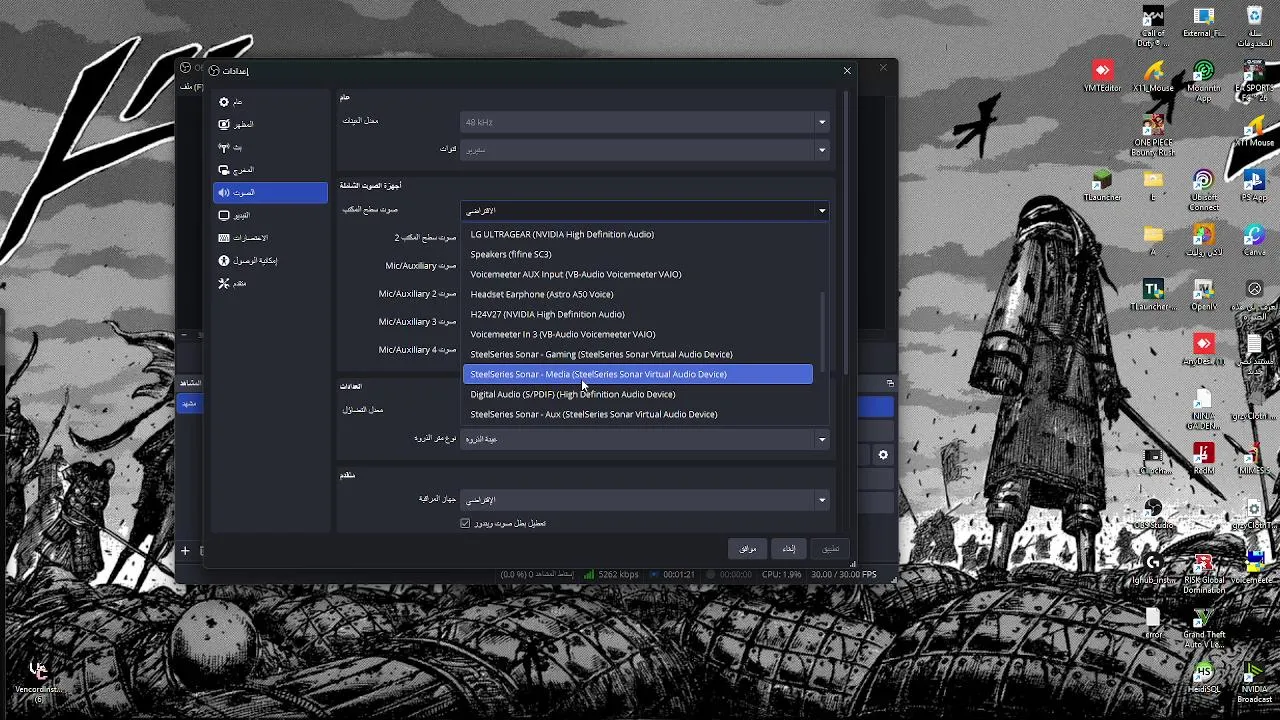Screen dimensions: 1280x720
Task: Open the AnyDesk desktop shortcut
Action: click(x=1203, y=350)
